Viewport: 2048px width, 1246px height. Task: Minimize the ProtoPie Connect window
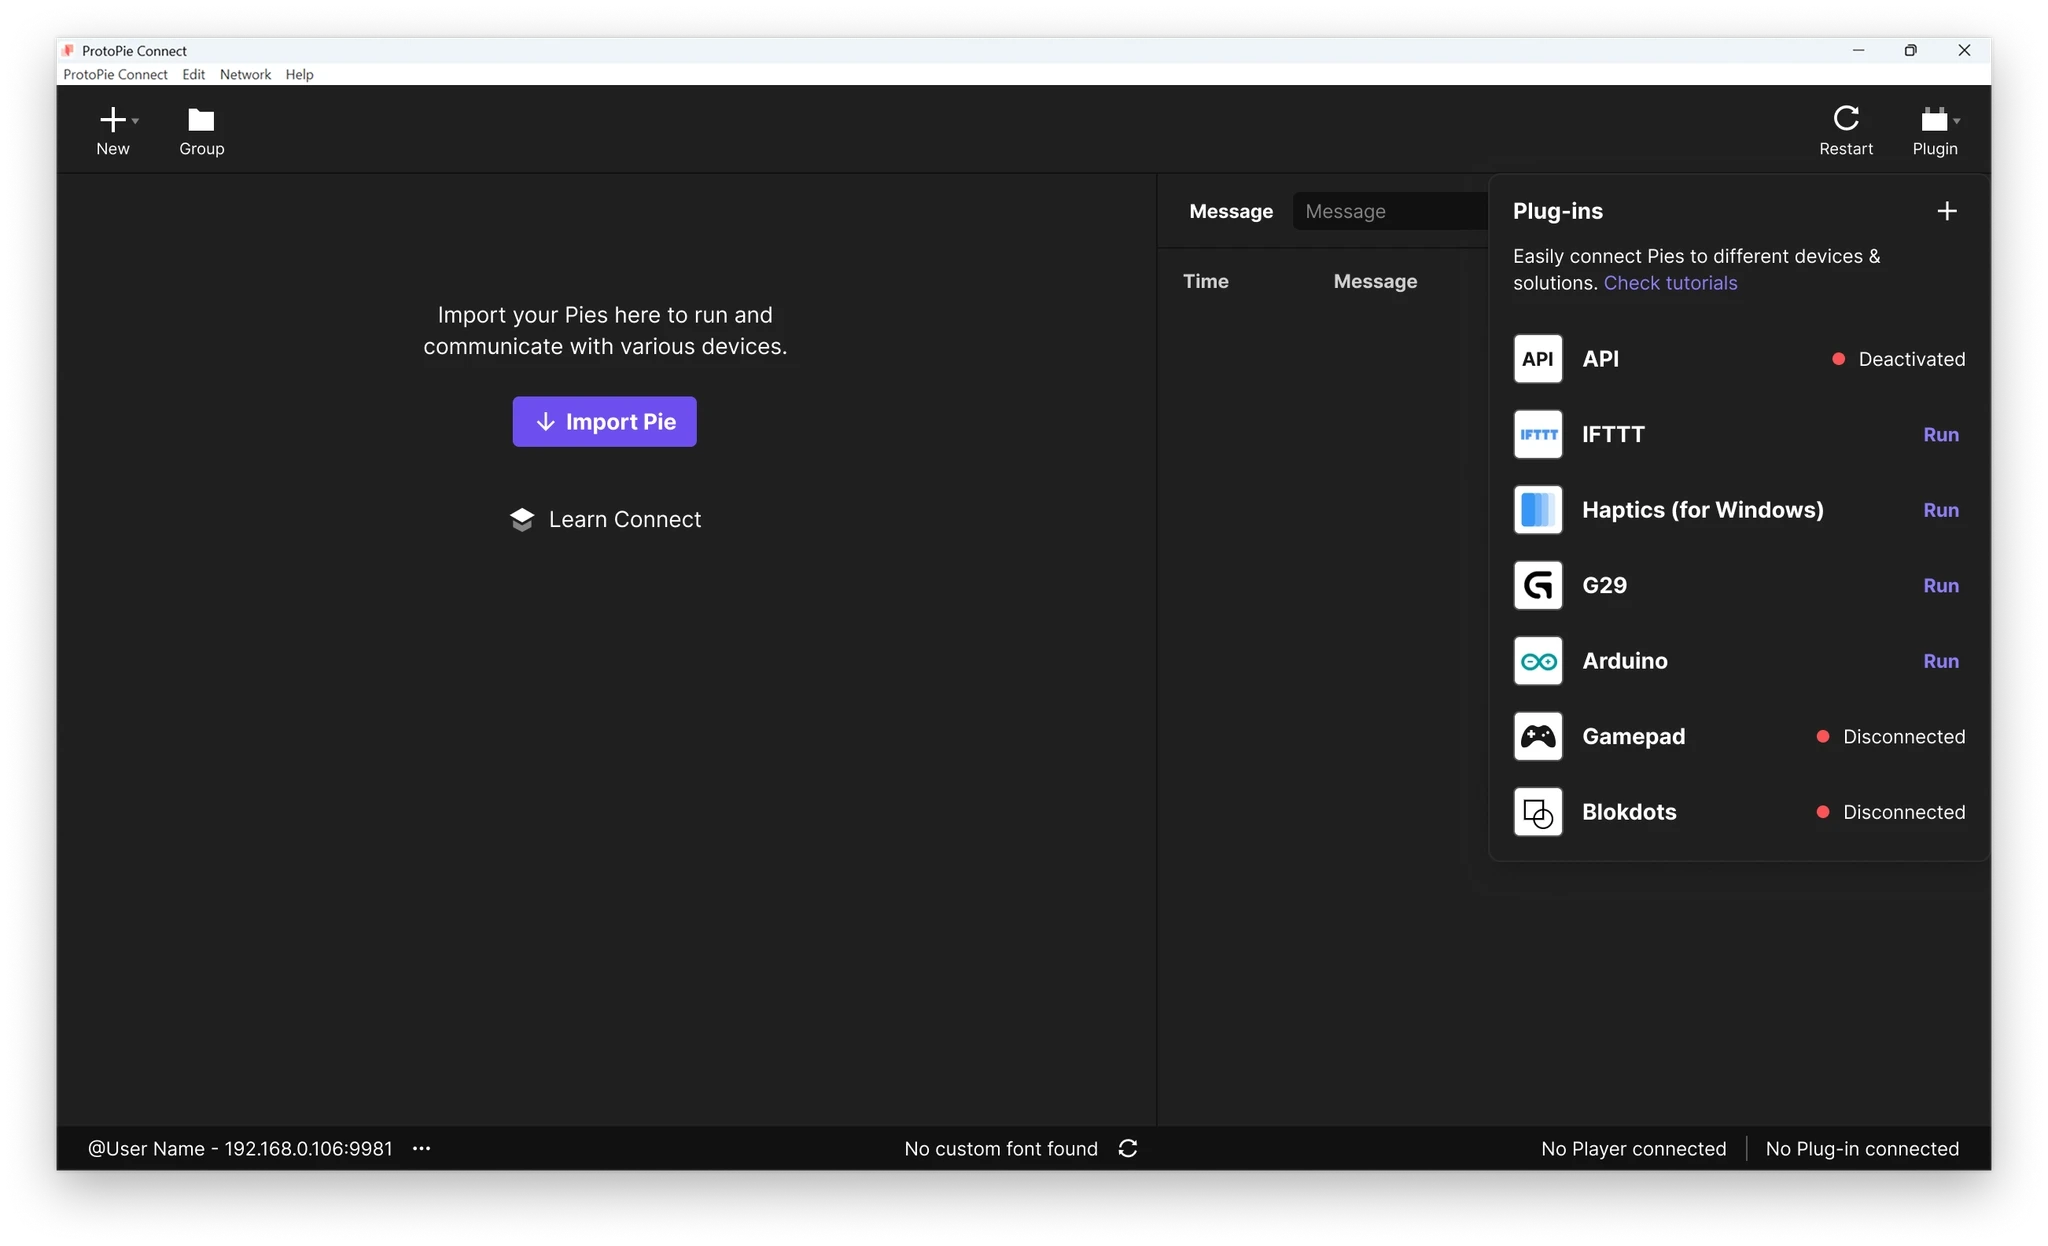(x=1858, y=50)
